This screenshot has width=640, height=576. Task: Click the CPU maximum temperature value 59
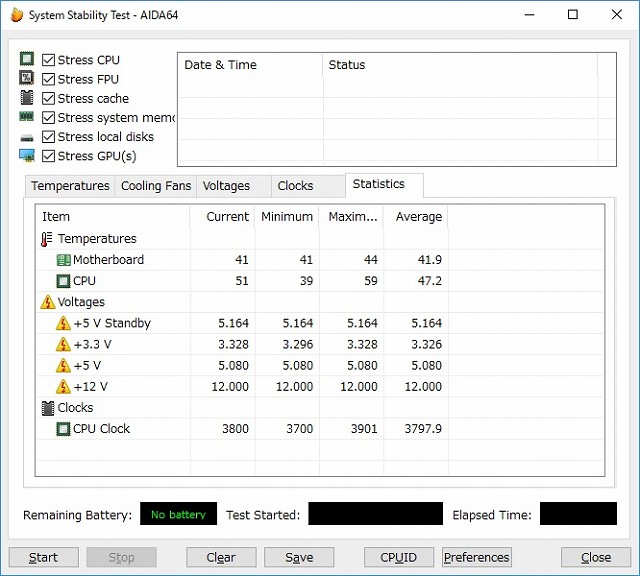pos(371,281)
